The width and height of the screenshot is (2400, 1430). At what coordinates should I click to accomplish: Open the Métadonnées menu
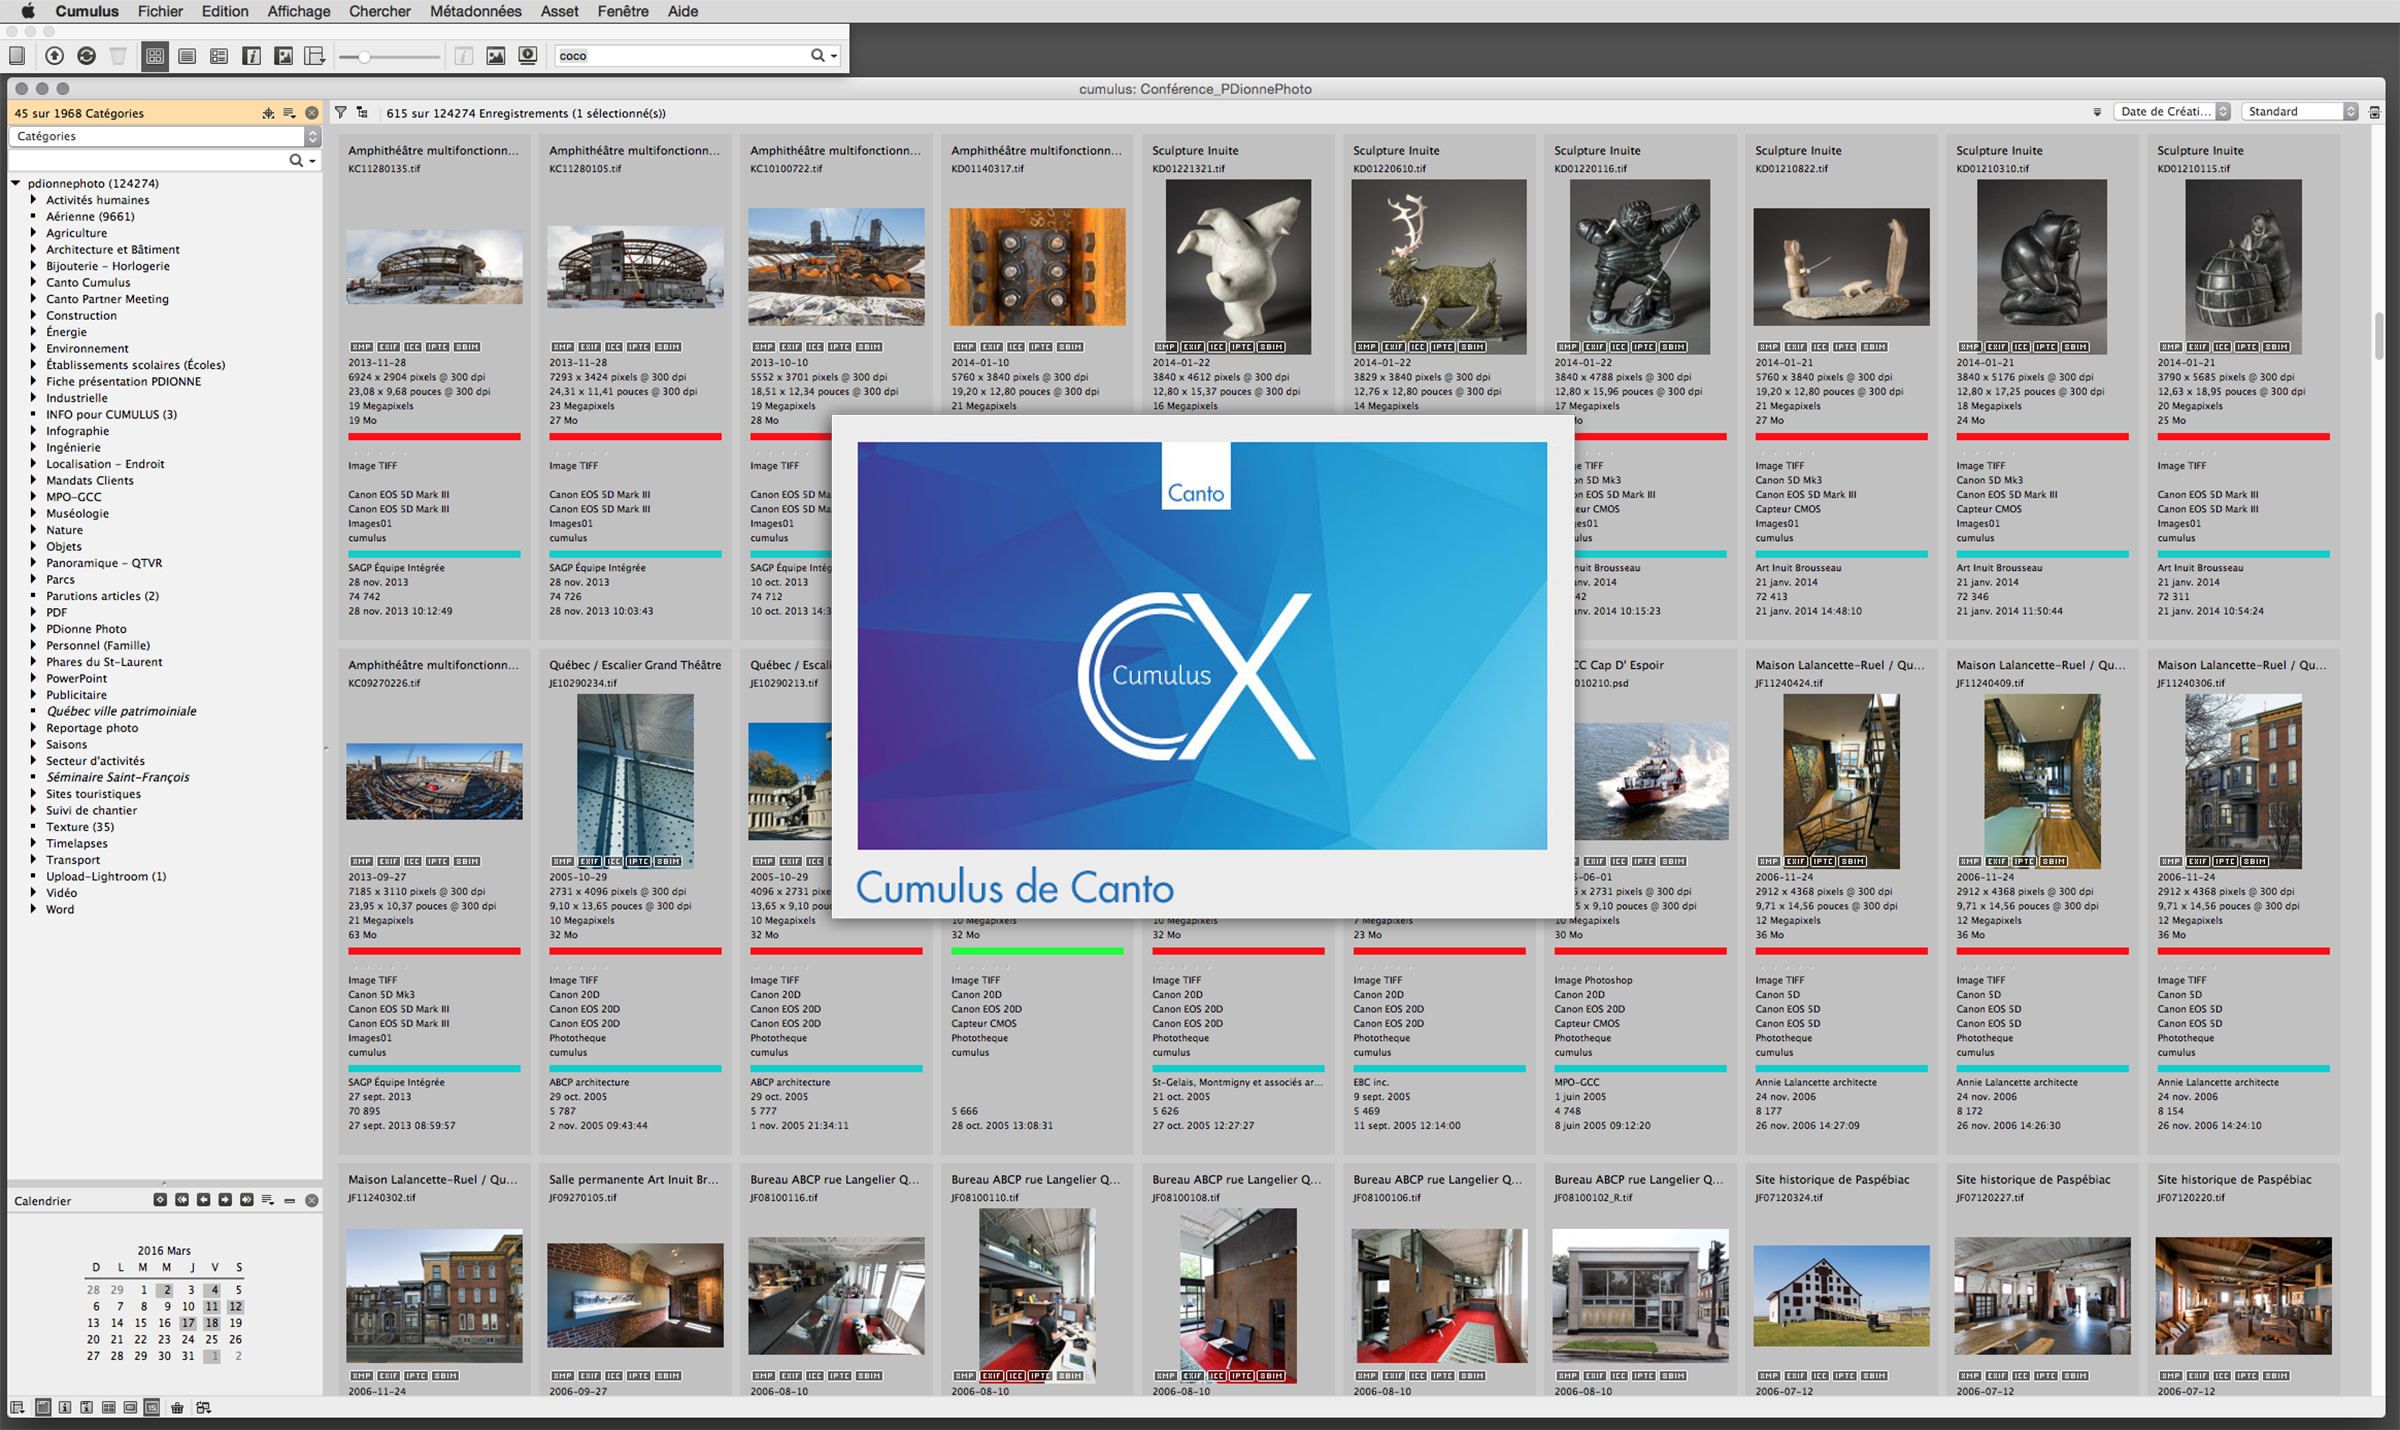coord(475,11)
